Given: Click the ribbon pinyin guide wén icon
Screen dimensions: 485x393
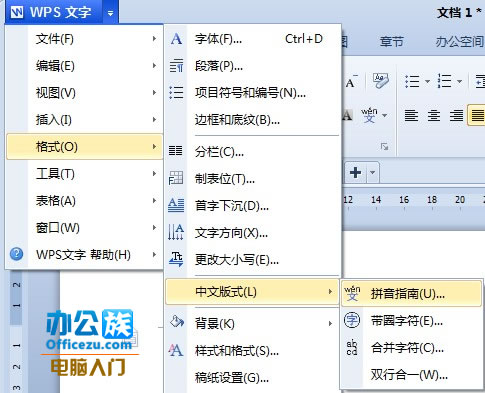Looking at the screenshot, I should (369, 115).
